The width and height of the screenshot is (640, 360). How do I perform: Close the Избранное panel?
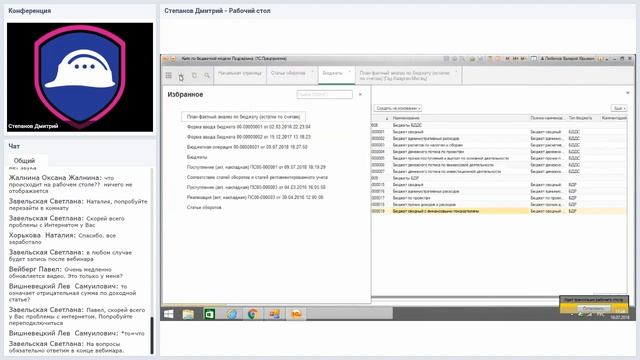(360, 95)
